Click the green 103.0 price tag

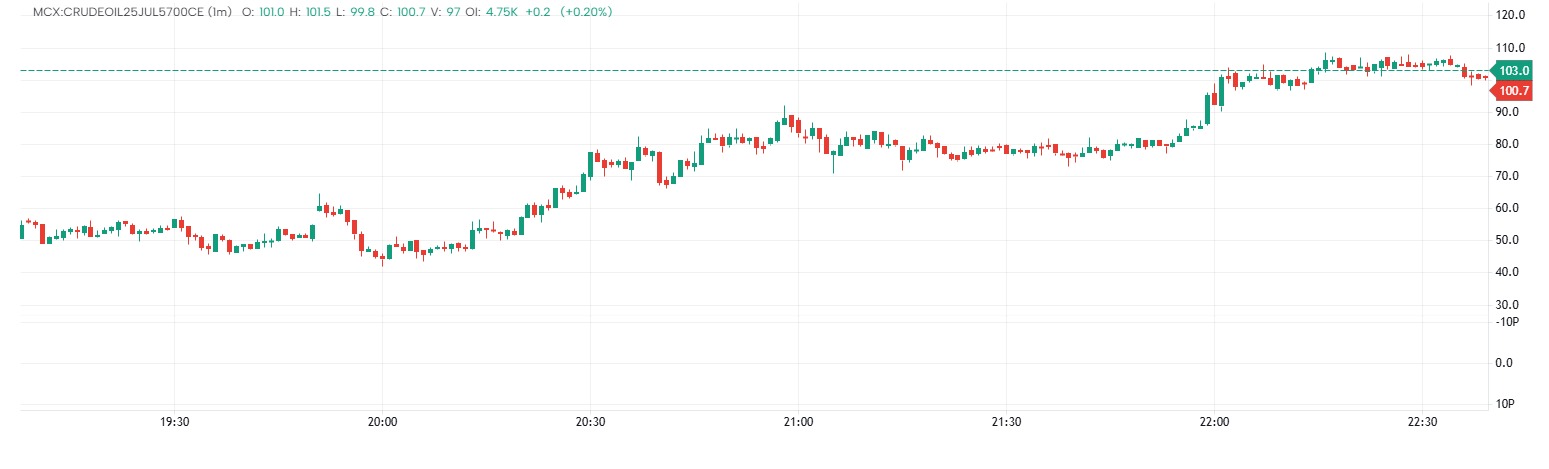[1515, 71]
